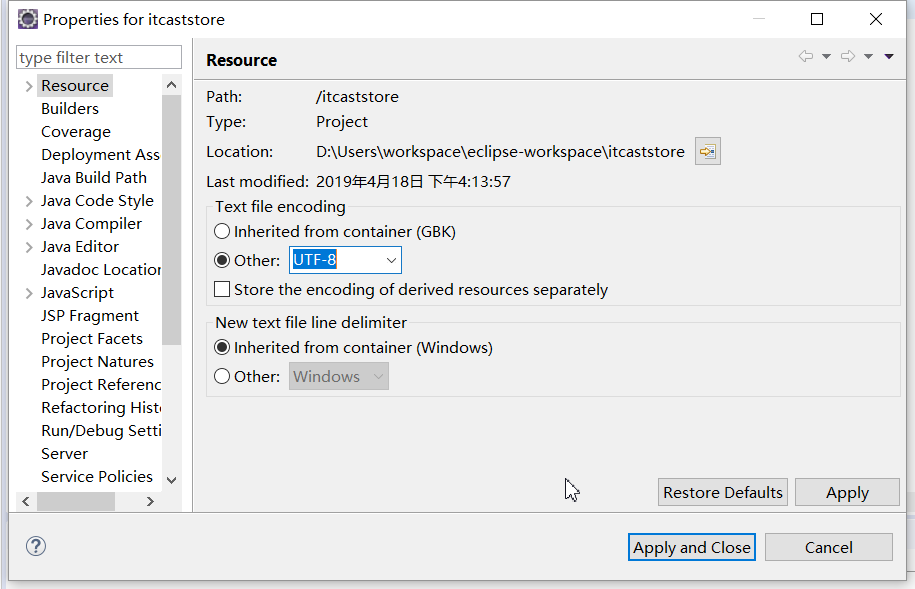This screenshot has width=915, height=589.
Task: Open Project Facets properties page
Action: pyautogui.click(x=92, y=339)
